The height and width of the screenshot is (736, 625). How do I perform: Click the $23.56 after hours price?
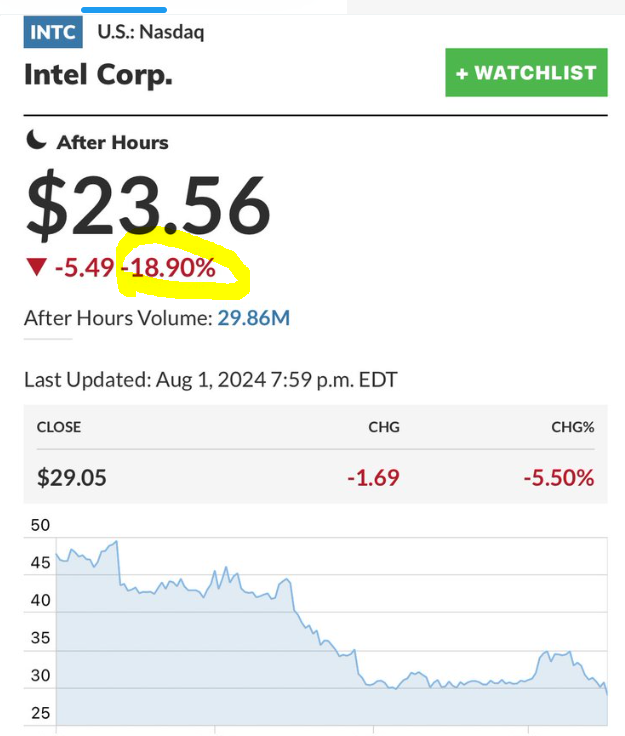point(148,205)
